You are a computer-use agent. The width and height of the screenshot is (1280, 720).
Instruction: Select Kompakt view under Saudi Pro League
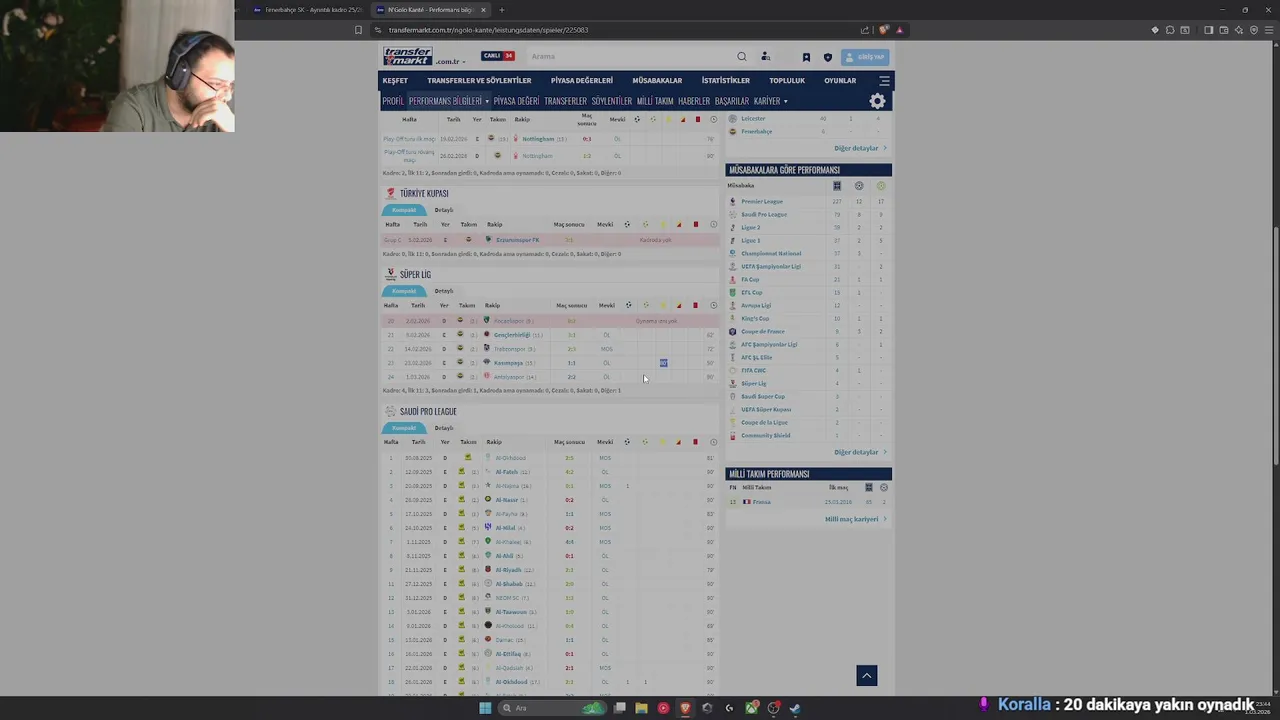point(404,428)
